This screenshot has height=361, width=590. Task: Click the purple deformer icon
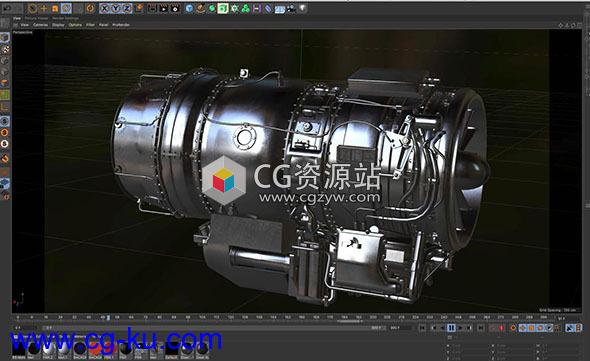point(268,8)
